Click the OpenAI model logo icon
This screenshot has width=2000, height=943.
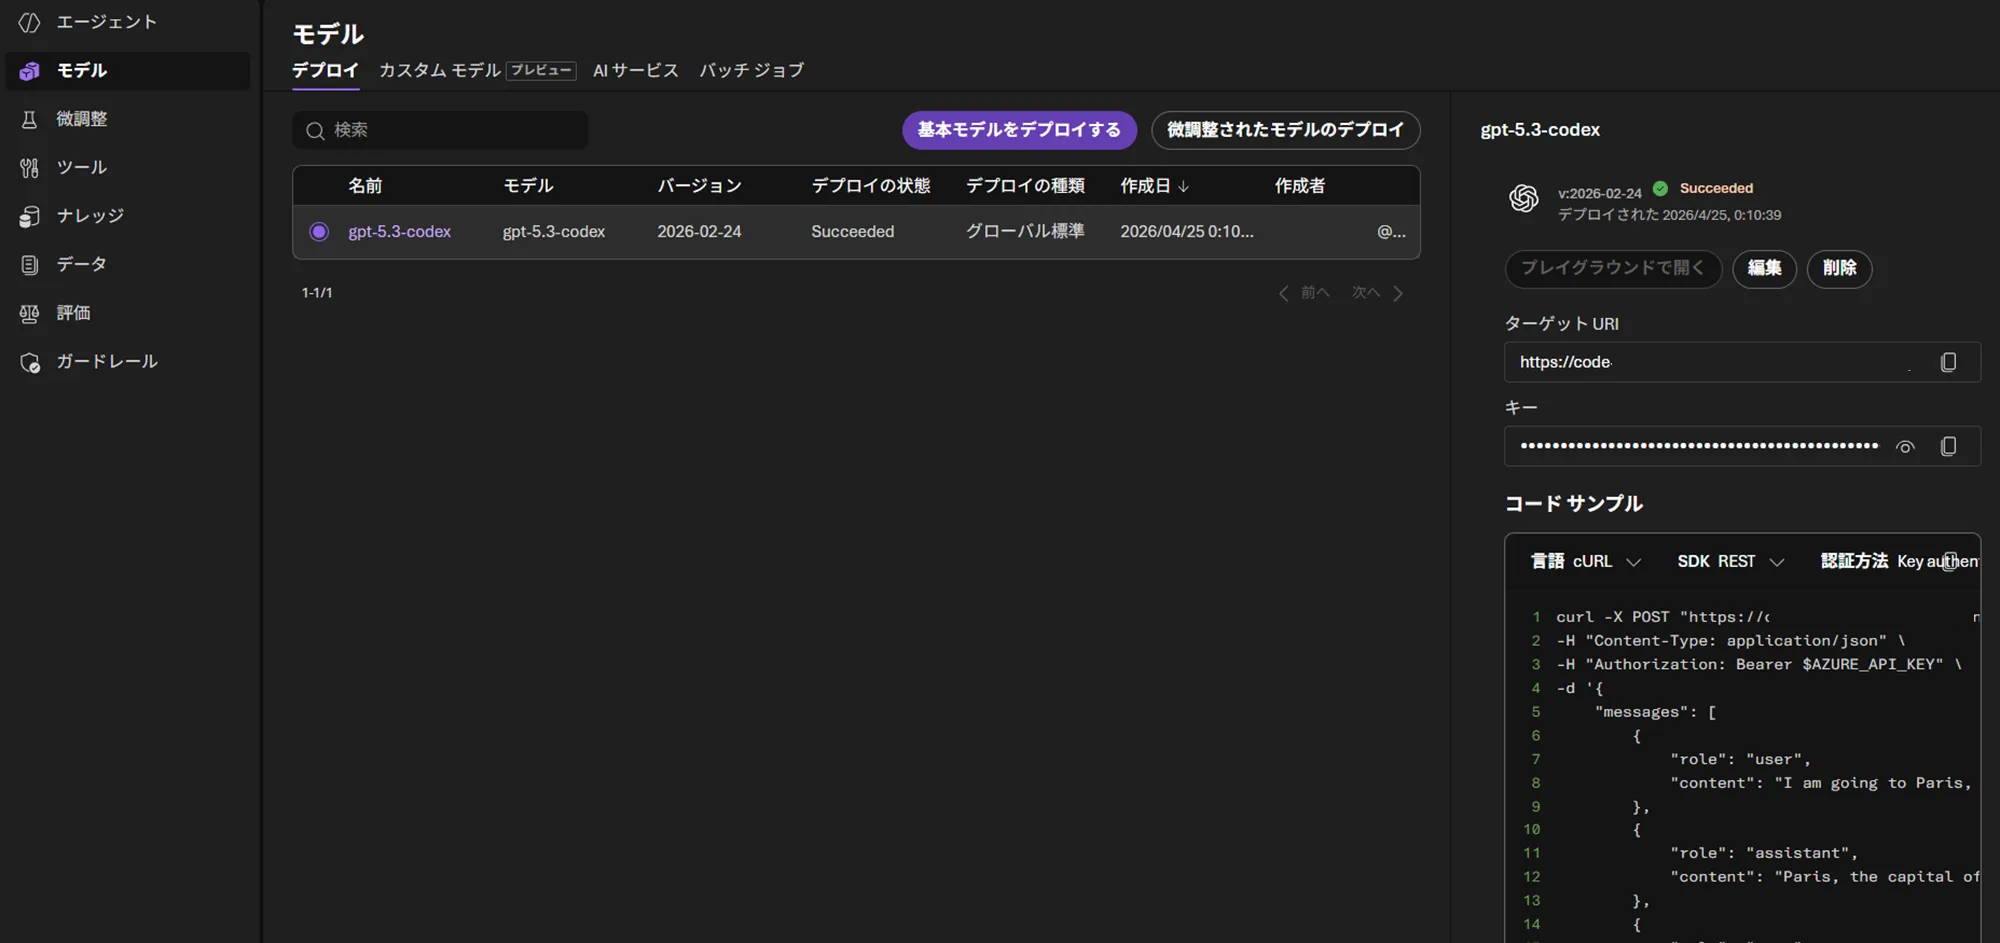click(1523, 198)
